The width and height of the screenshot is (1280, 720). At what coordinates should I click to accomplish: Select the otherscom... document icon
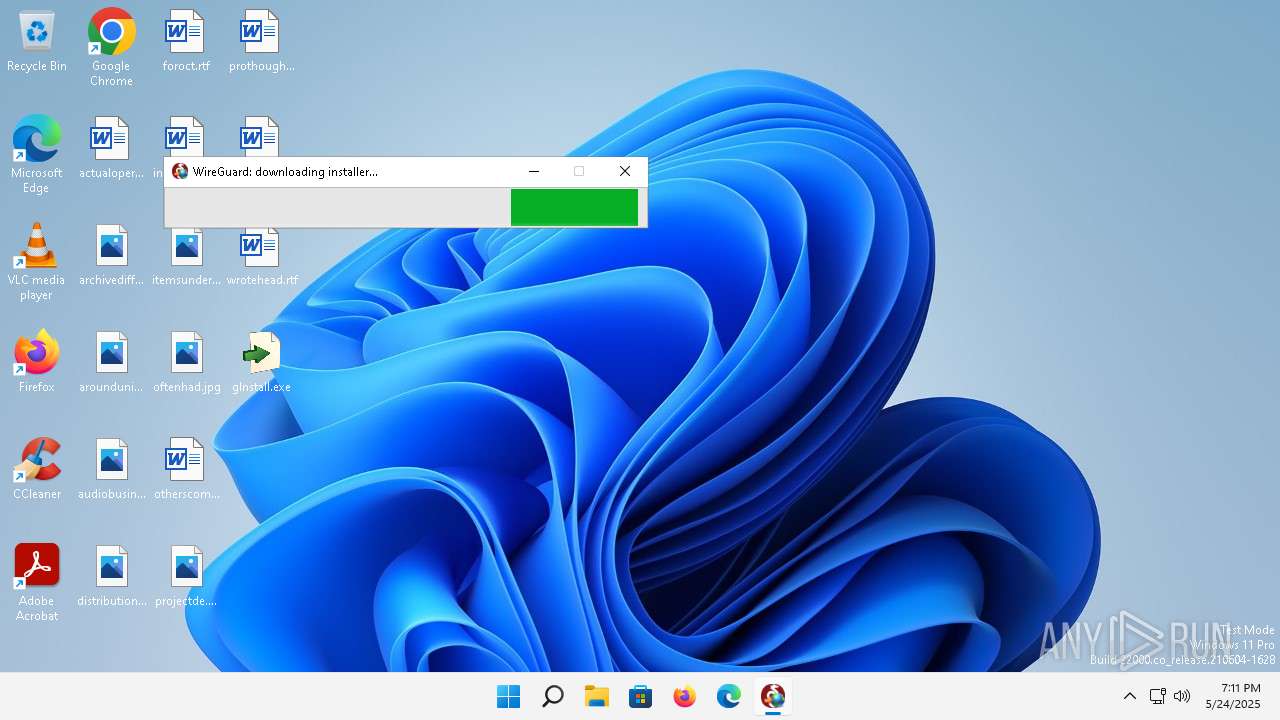(186, 469)
